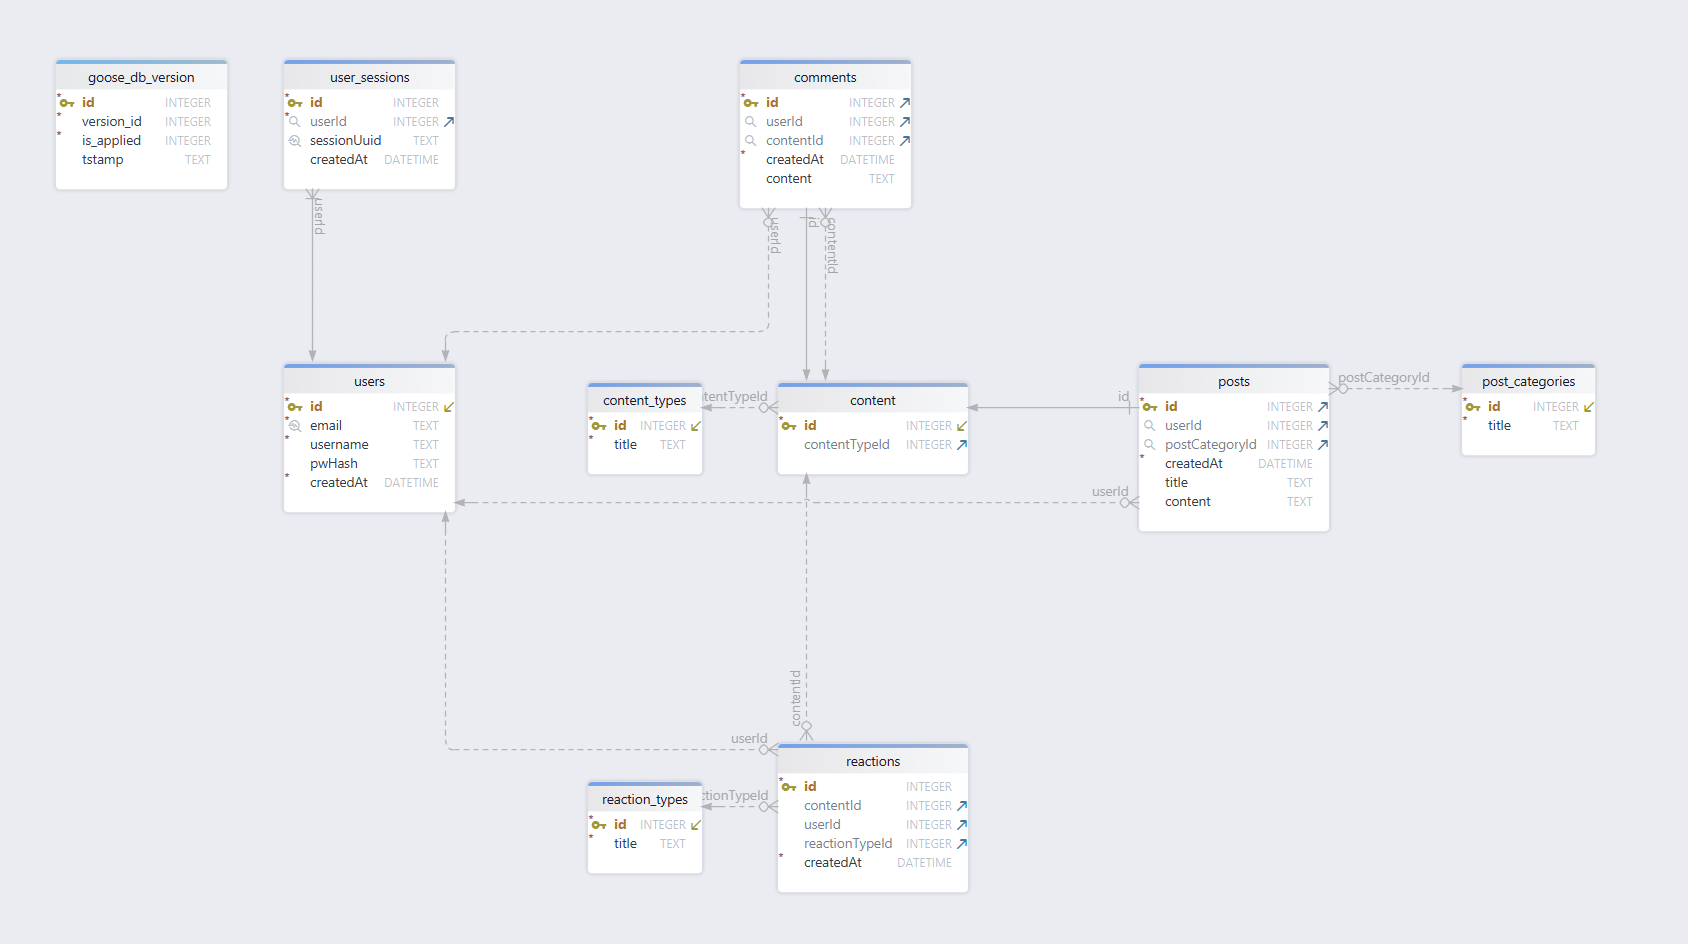Viewport: 1688px width, 944px height.
Task: Click the createdAt field in reactions table
Action: tap(832, 862)
